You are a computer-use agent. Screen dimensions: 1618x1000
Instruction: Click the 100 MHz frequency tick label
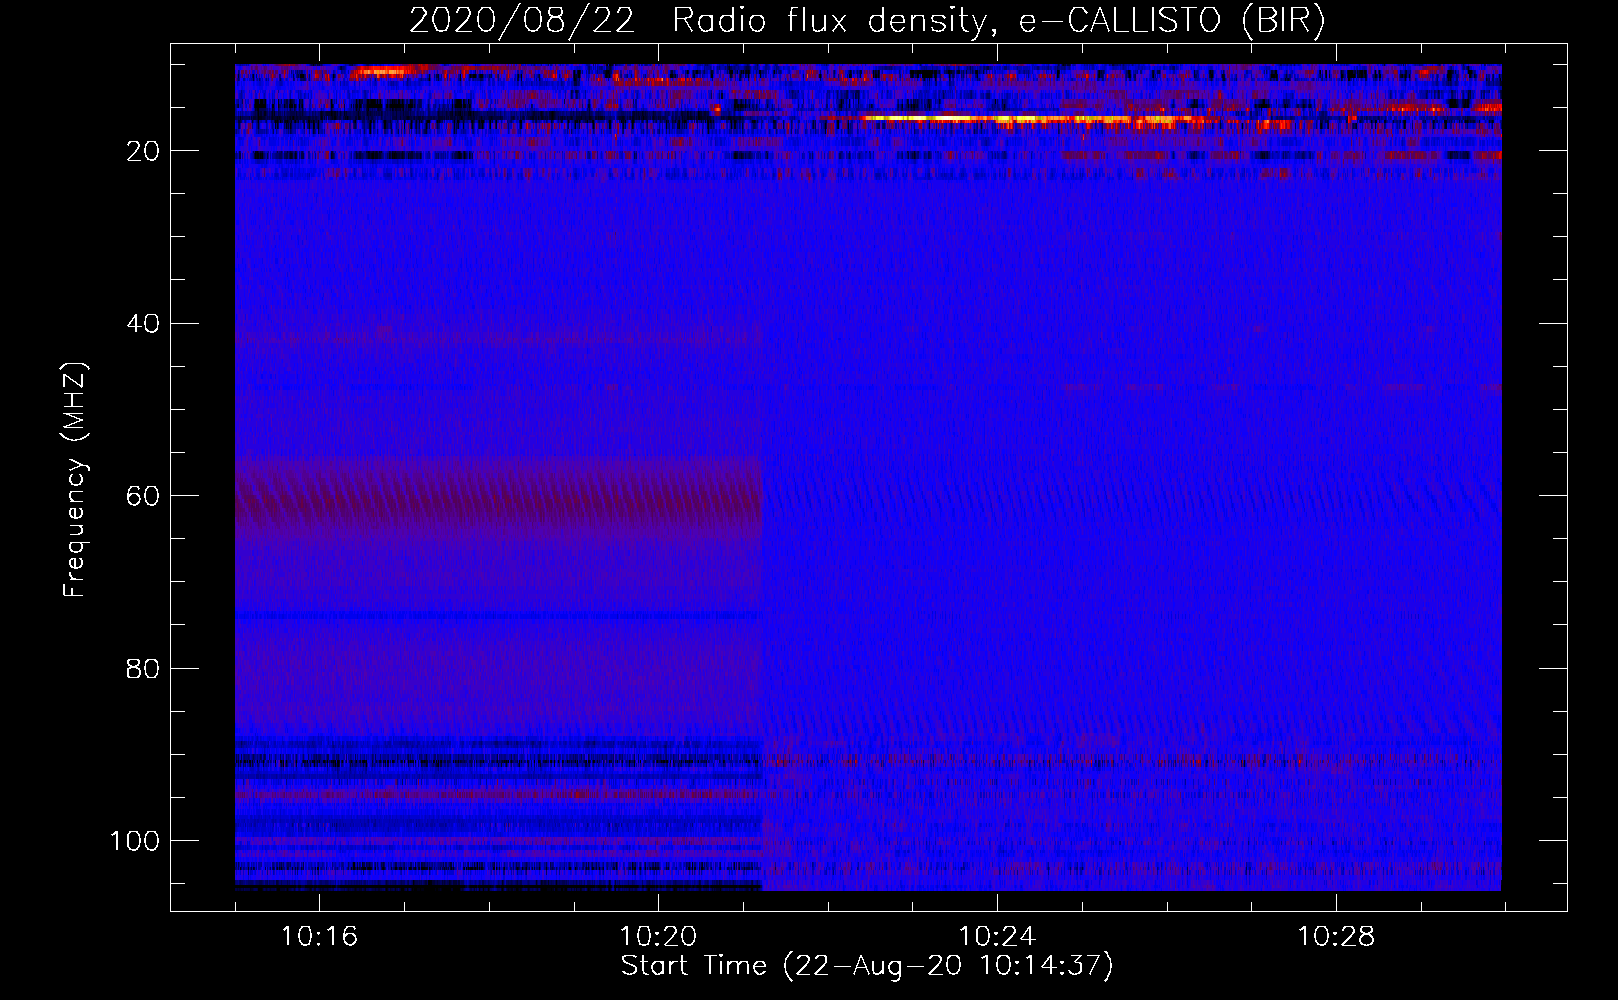(x=134, y=841)
